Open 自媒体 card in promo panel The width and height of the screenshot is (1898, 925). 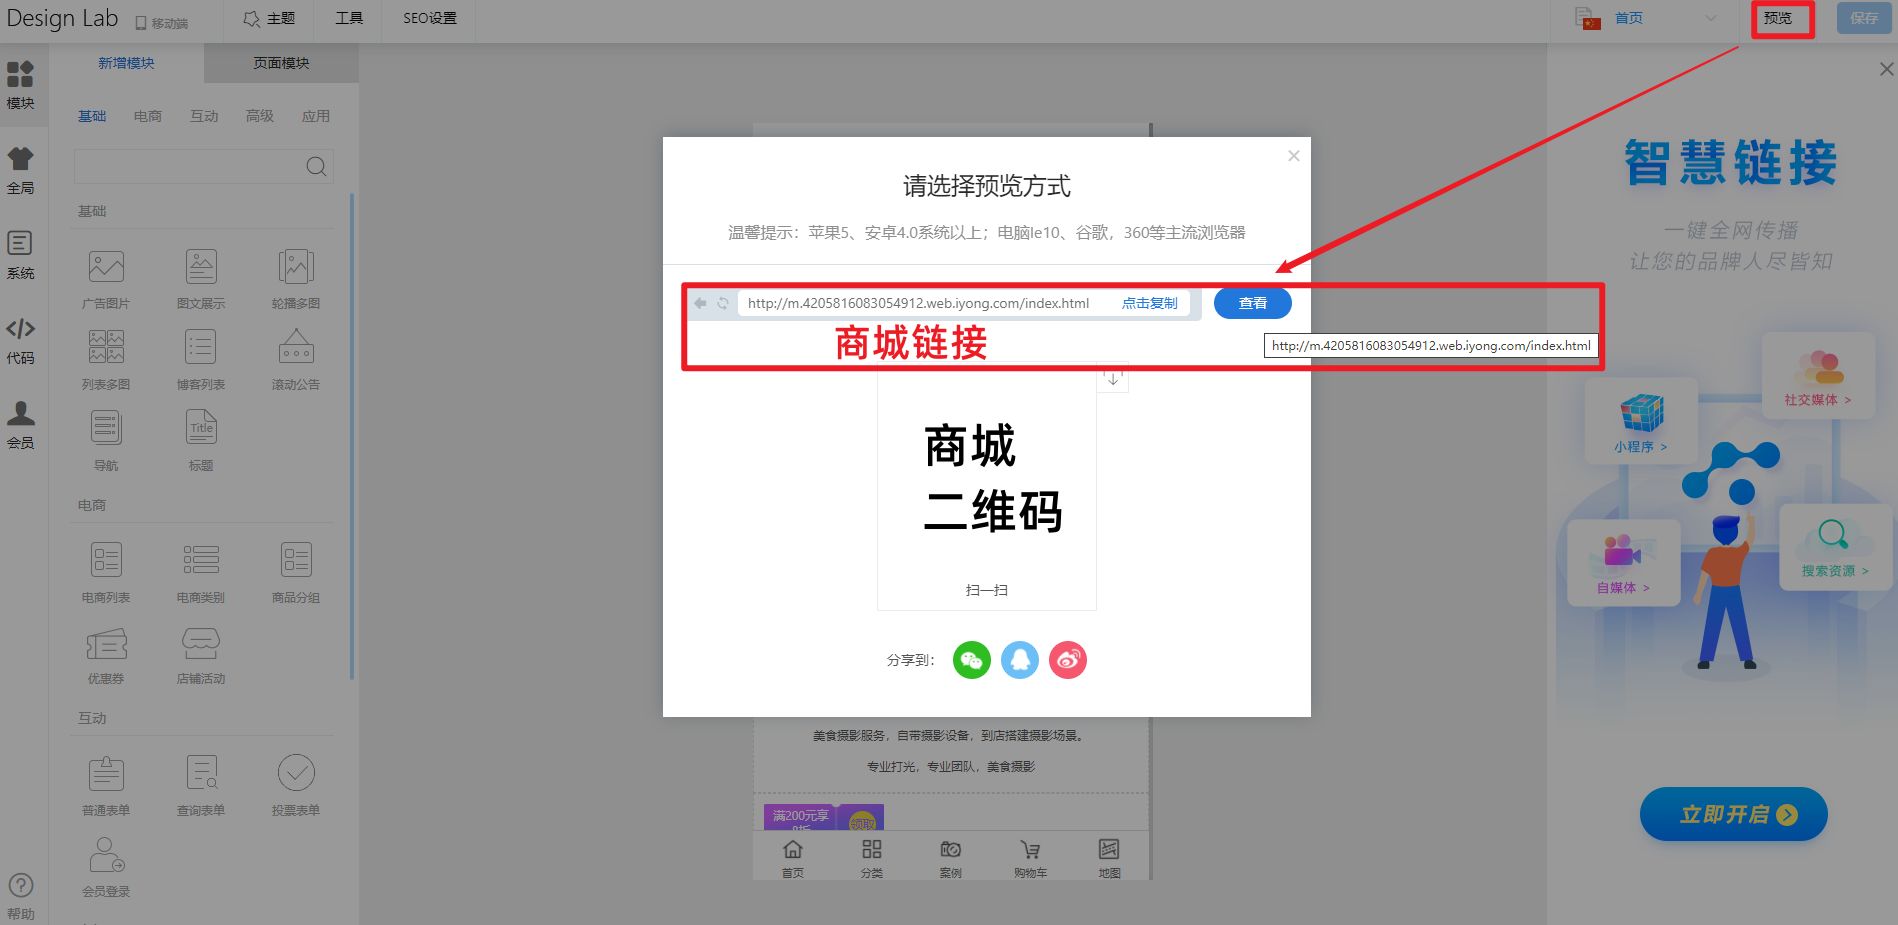pyautogui.click(x=1623, y=562)
